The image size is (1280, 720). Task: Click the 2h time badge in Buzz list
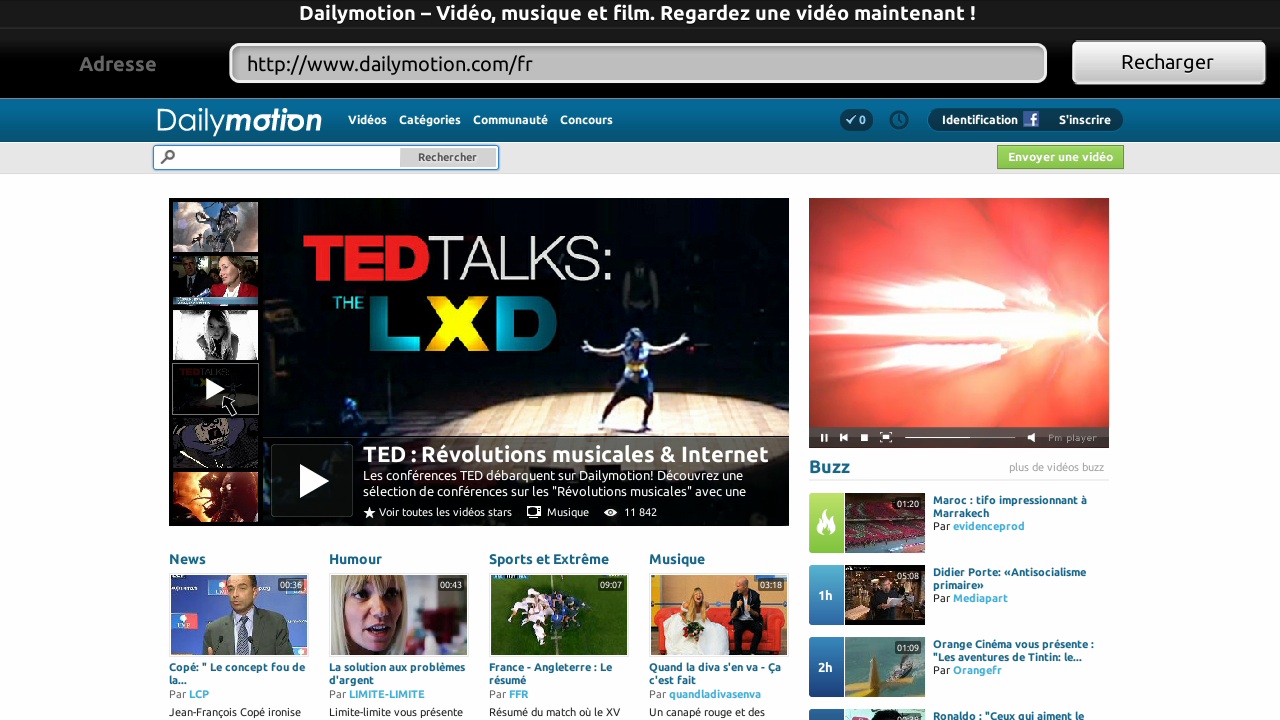pos(826,667)
